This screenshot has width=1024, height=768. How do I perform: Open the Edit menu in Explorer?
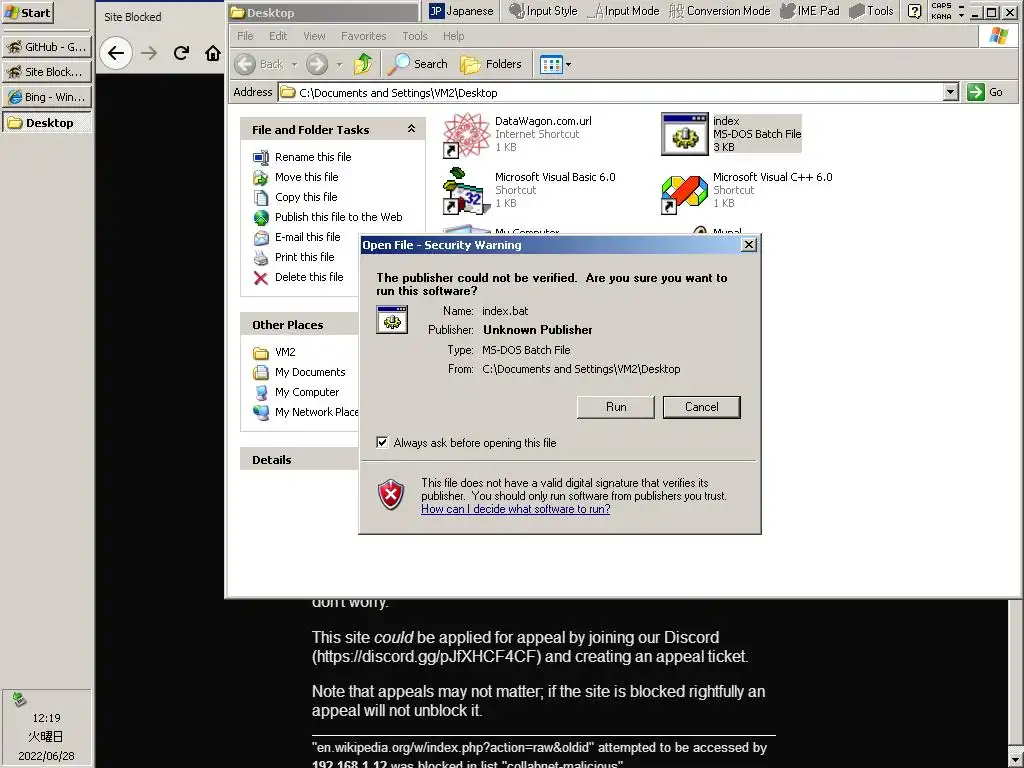278,36
